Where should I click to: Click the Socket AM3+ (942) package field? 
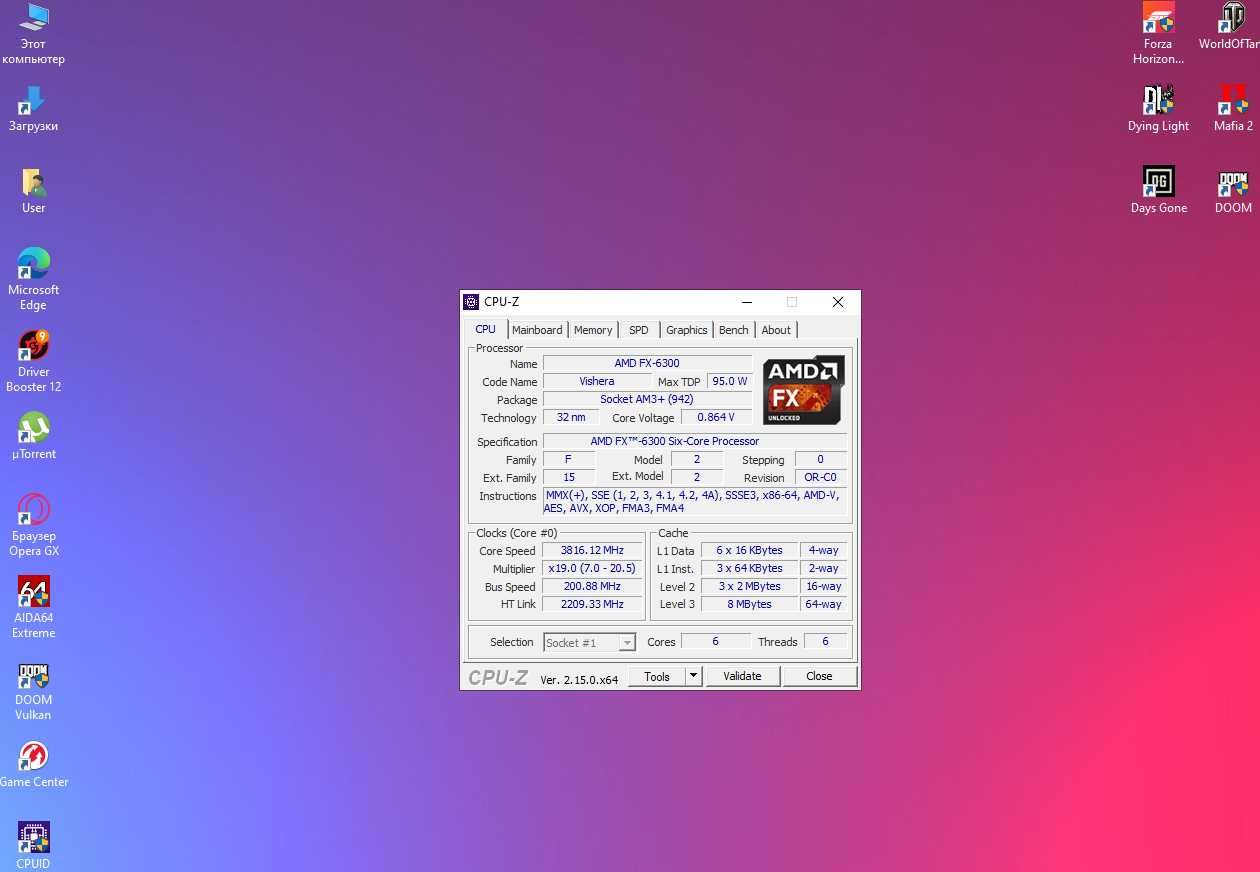pos(647,399)
